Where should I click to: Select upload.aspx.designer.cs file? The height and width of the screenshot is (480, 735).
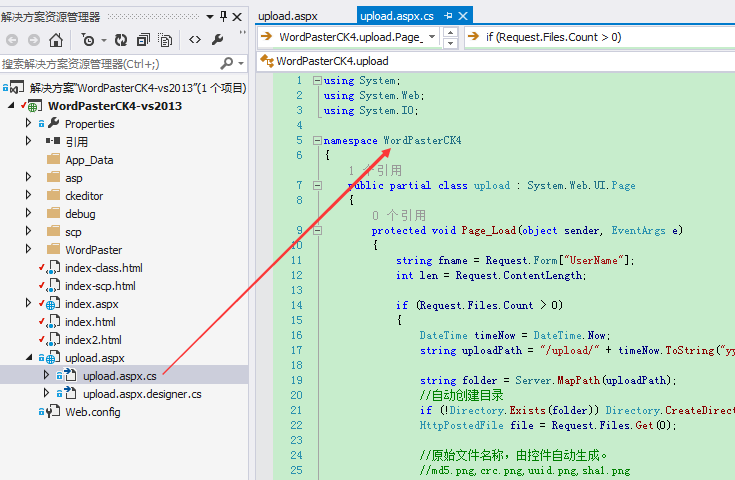(142, 394)
